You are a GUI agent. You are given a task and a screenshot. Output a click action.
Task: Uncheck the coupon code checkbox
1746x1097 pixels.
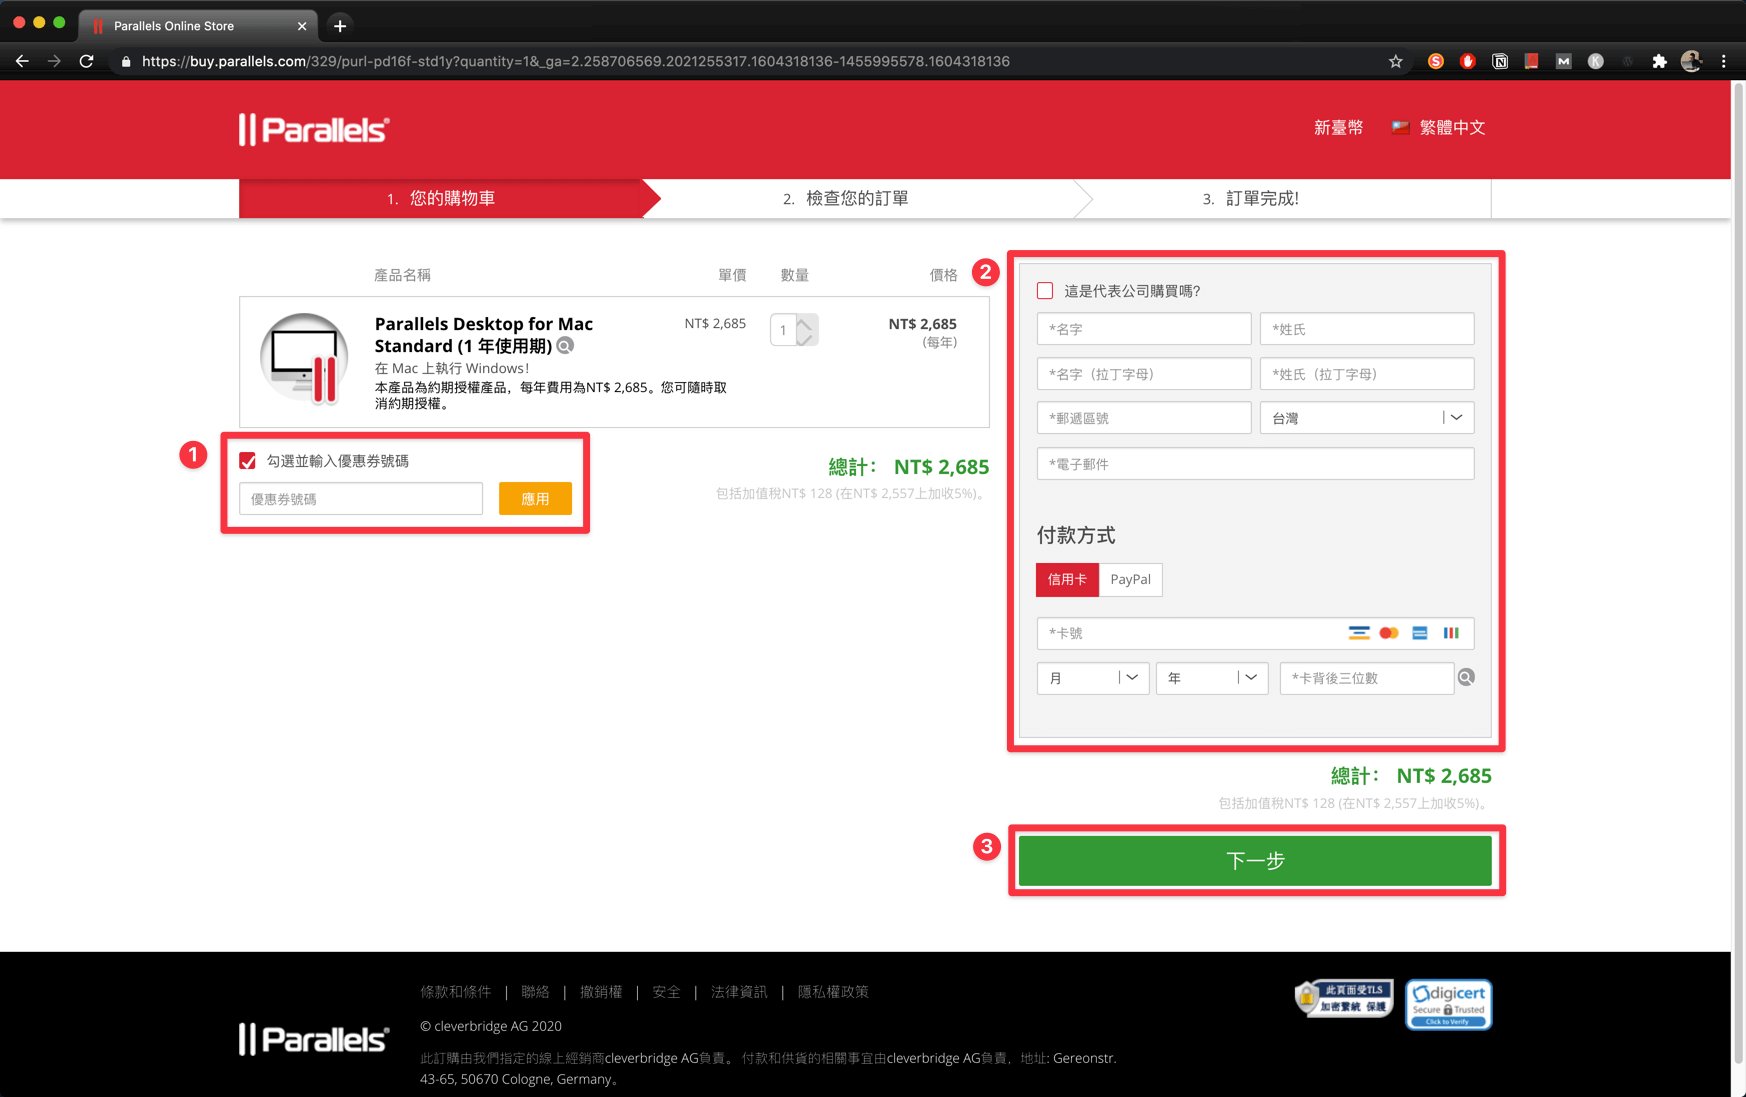(248, 461)
